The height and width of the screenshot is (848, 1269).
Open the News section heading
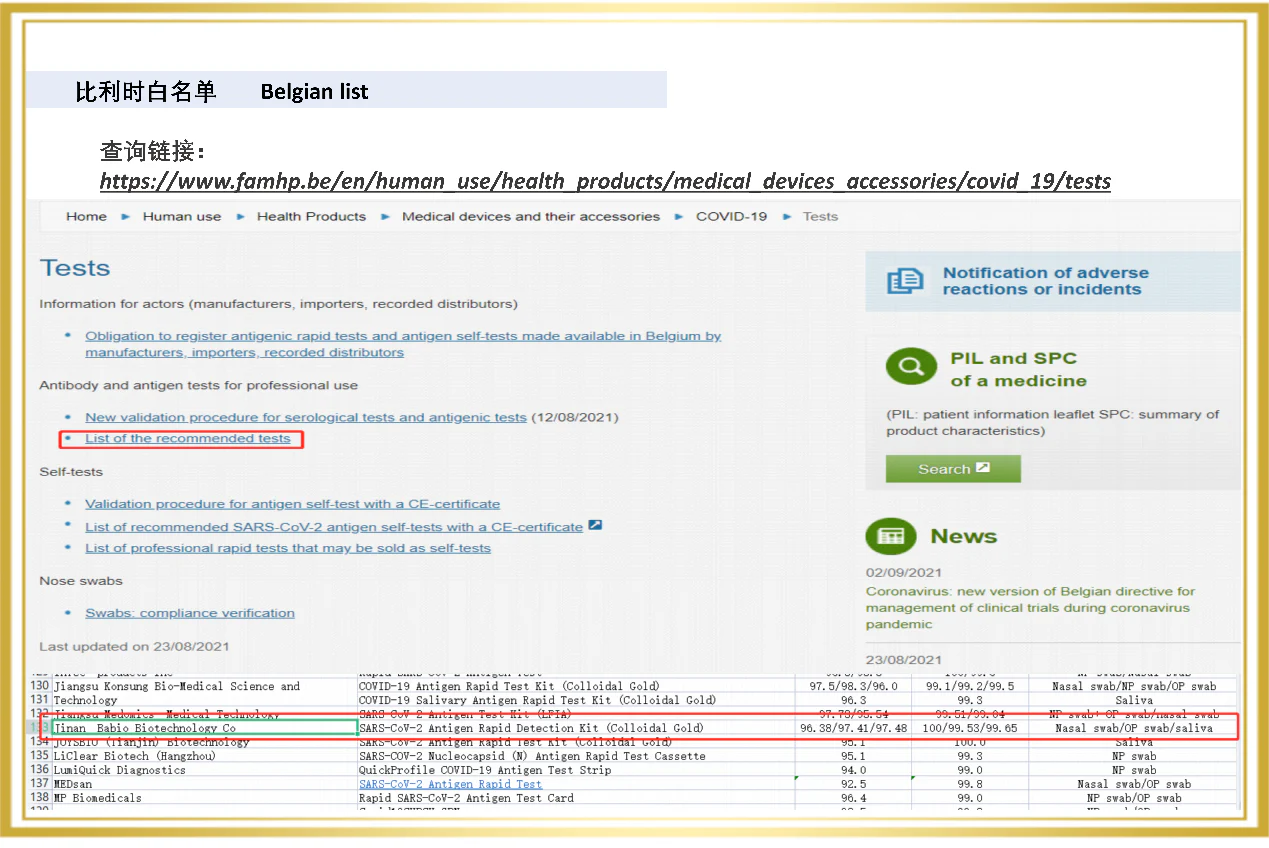[963, 536]
